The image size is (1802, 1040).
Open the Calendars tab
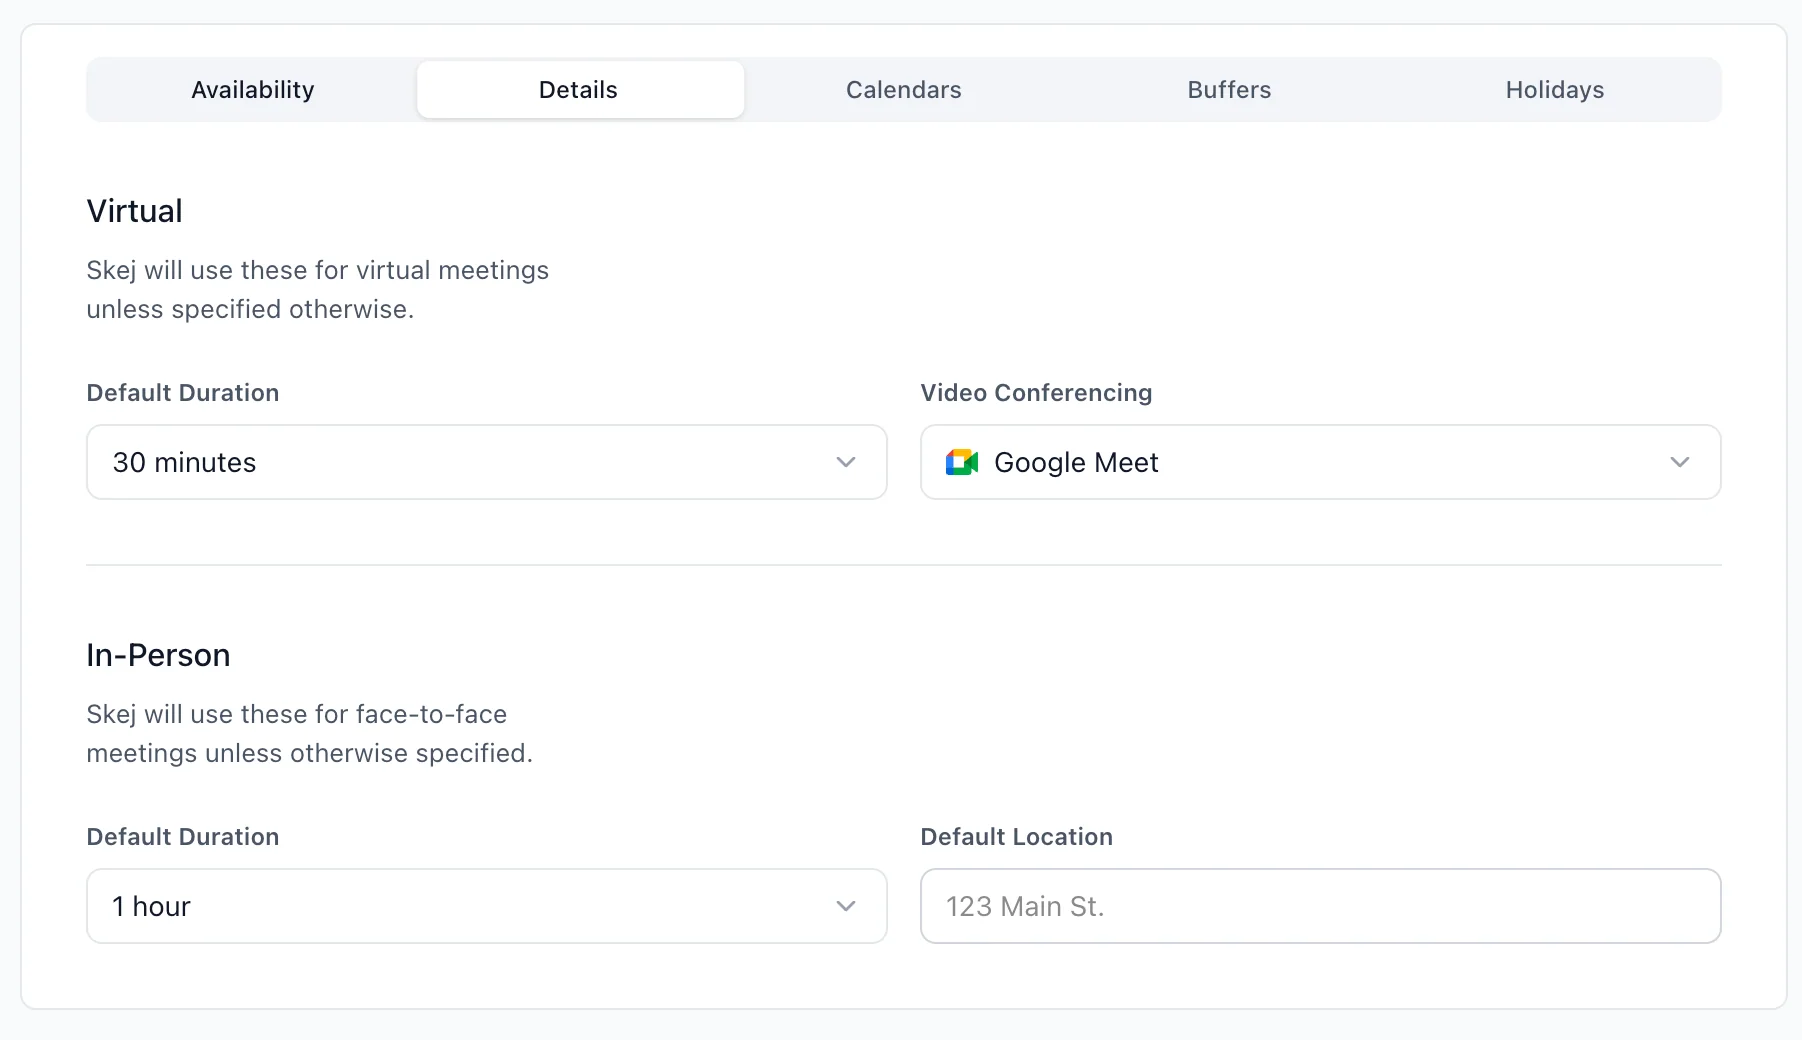[x=904, y=90]
